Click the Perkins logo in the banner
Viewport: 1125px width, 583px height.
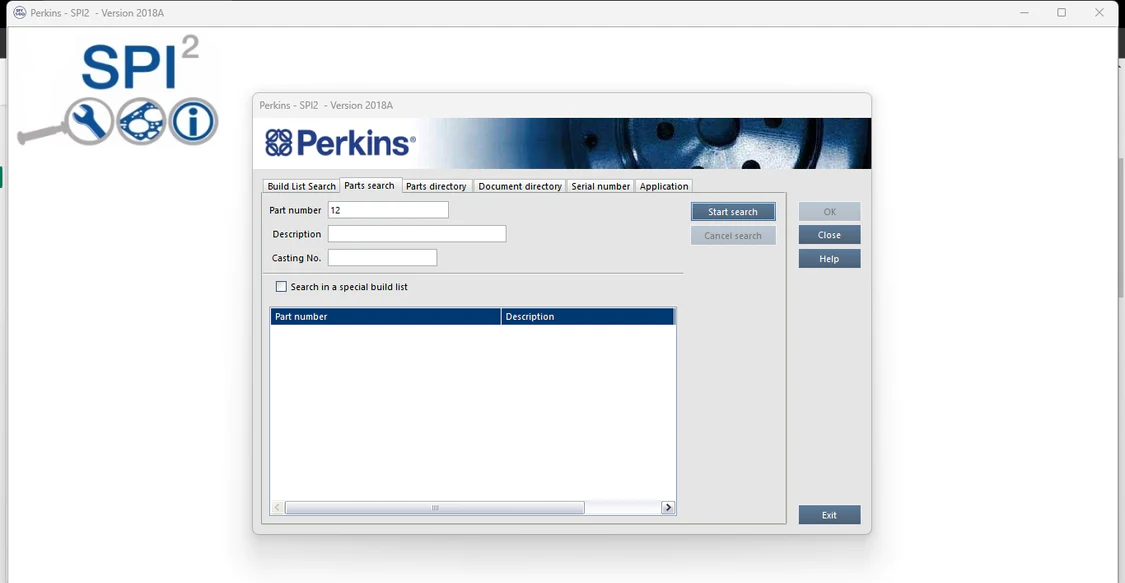pyautogui.click(x=340, y=144)
